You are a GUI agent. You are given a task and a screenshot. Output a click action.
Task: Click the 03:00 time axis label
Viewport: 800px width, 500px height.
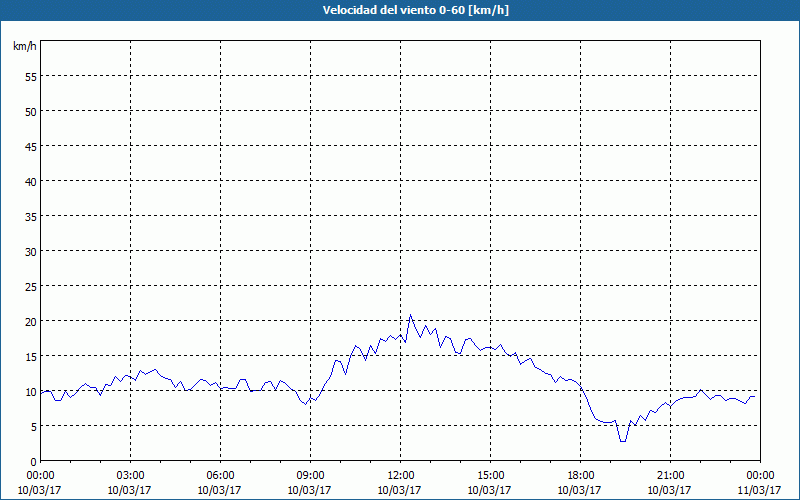pos(130,476)
